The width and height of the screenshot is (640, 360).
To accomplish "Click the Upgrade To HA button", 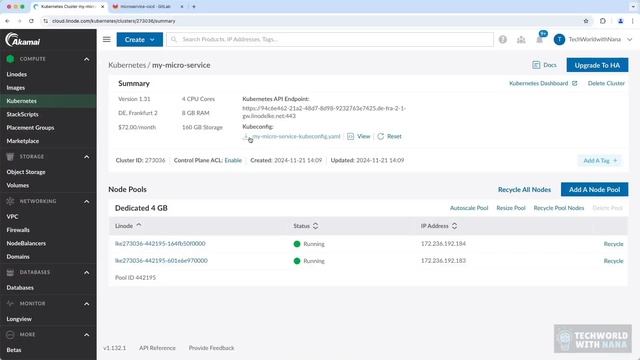I will 597,65.
